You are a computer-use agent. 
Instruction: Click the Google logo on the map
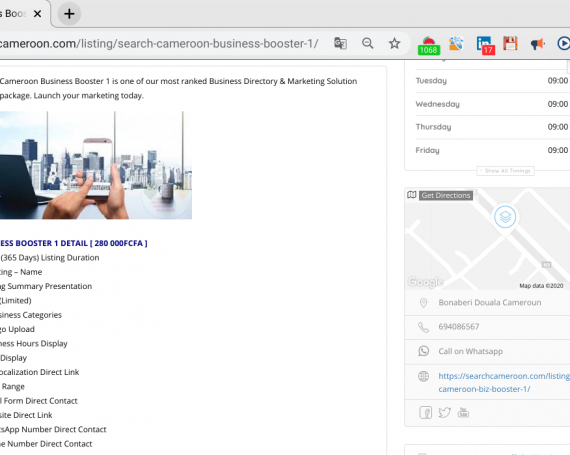click(425, 282)
